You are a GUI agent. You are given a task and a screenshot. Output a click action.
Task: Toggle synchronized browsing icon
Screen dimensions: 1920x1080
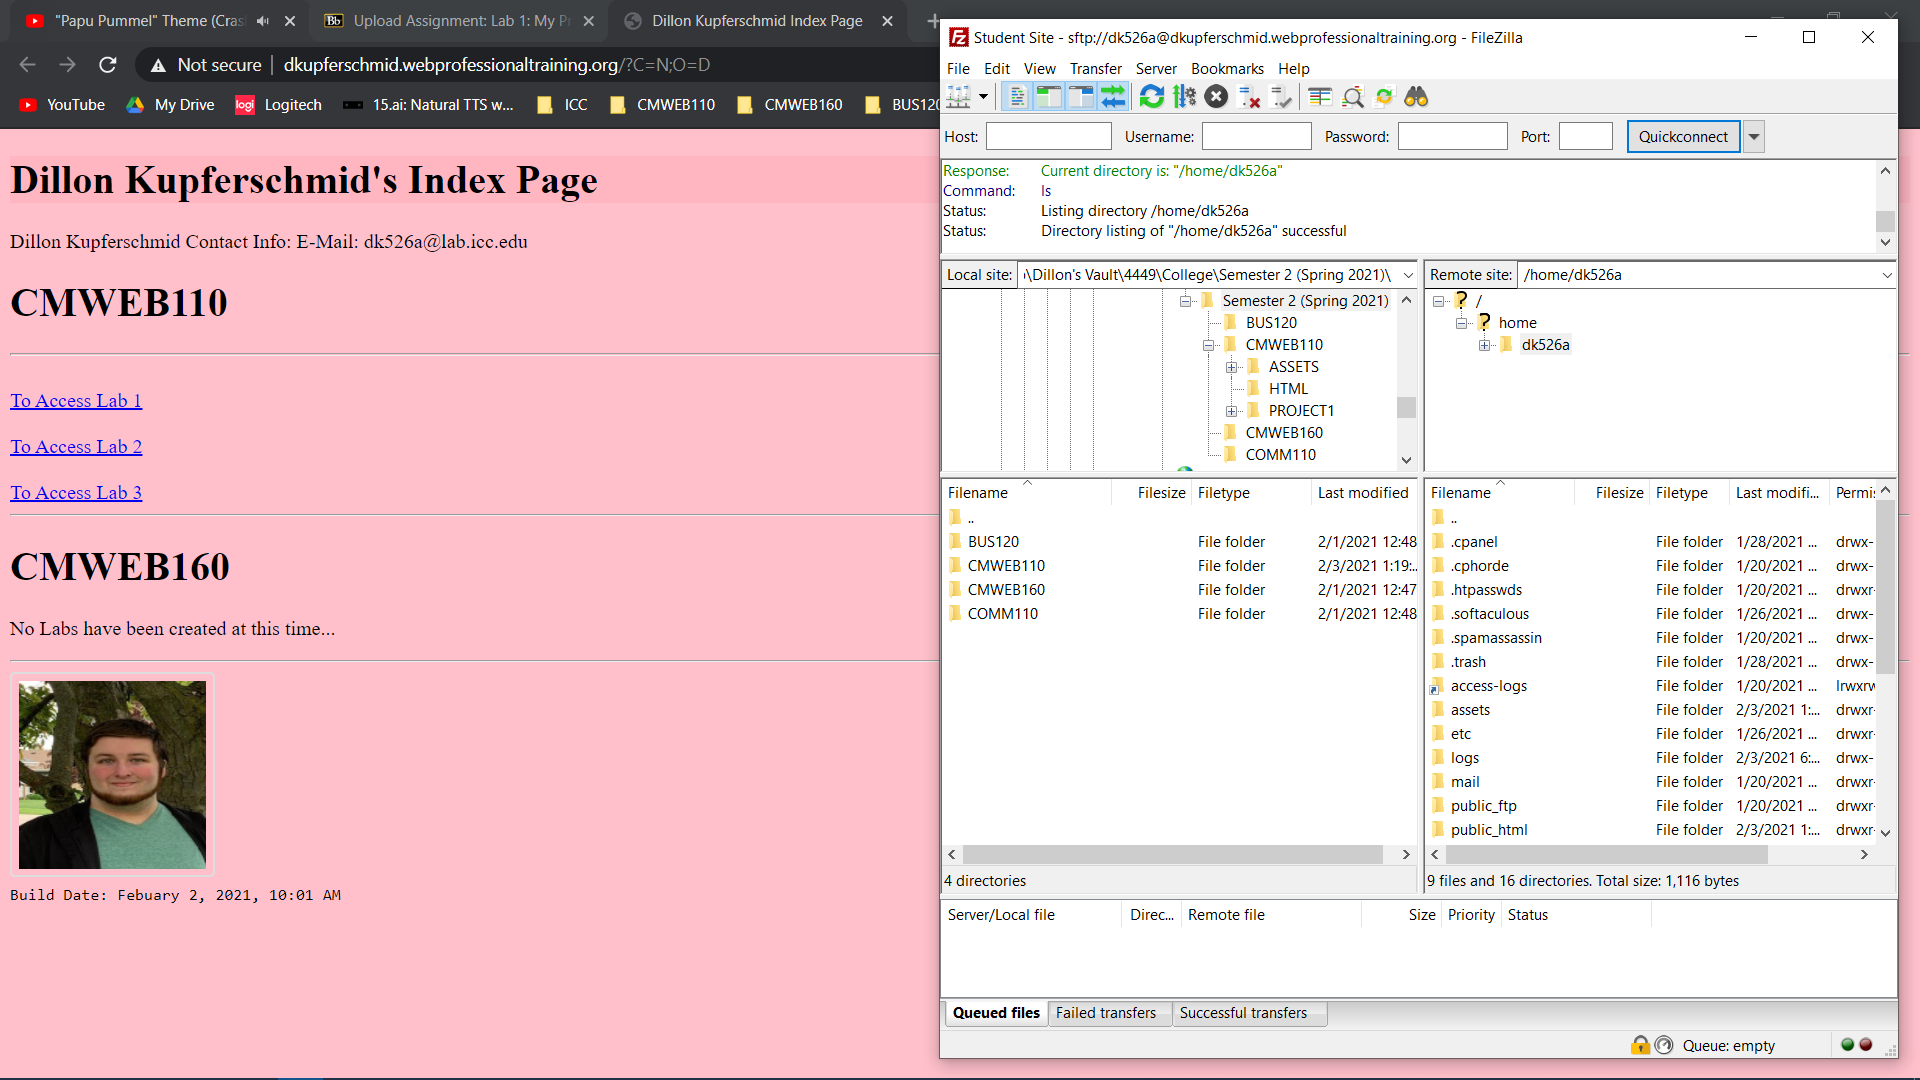(x=1384, y=97)
